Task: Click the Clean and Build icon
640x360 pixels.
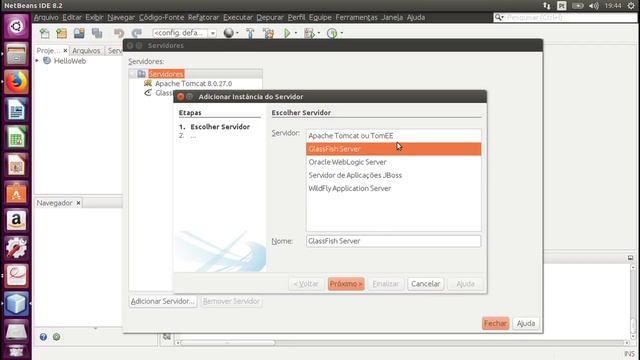Action: point(268,33)
